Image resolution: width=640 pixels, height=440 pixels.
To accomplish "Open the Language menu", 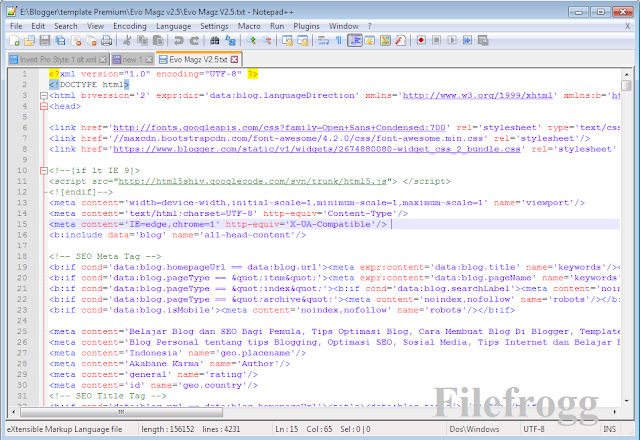I will click(173, 26).
